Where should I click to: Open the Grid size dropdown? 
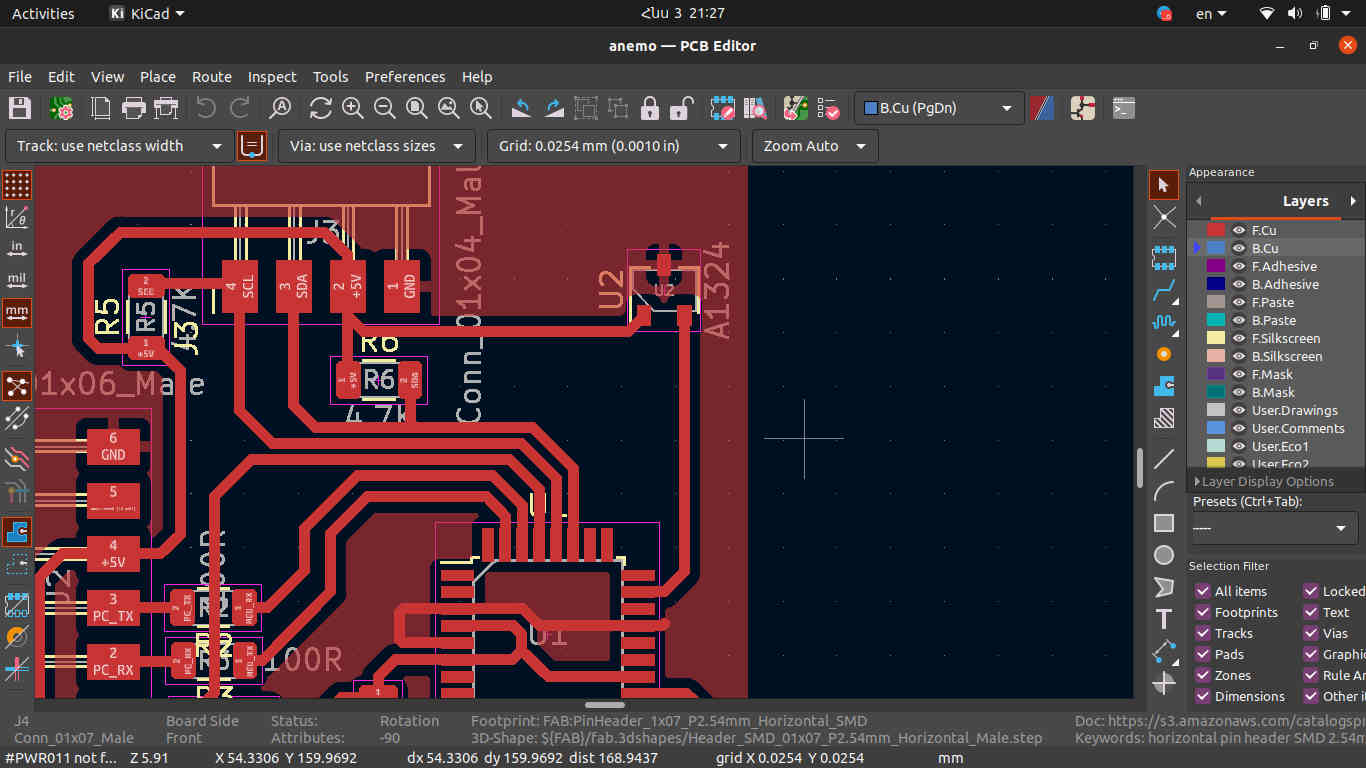point(613,146)
